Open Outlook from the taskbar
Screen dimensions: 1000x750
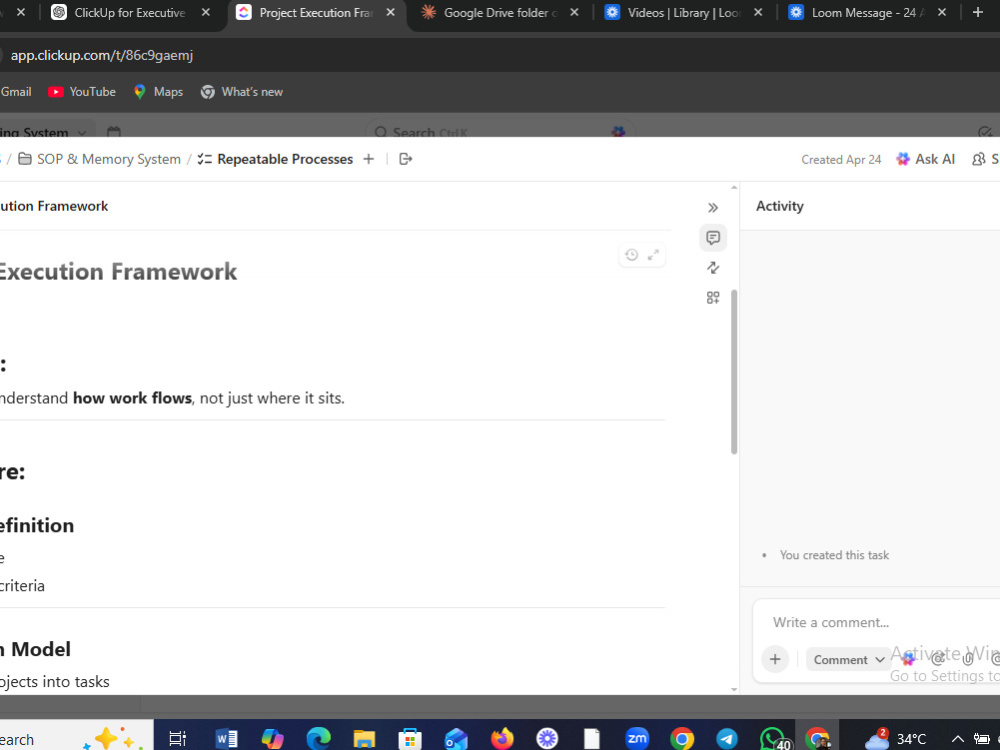pyautogui.click(x=456, y=739)
